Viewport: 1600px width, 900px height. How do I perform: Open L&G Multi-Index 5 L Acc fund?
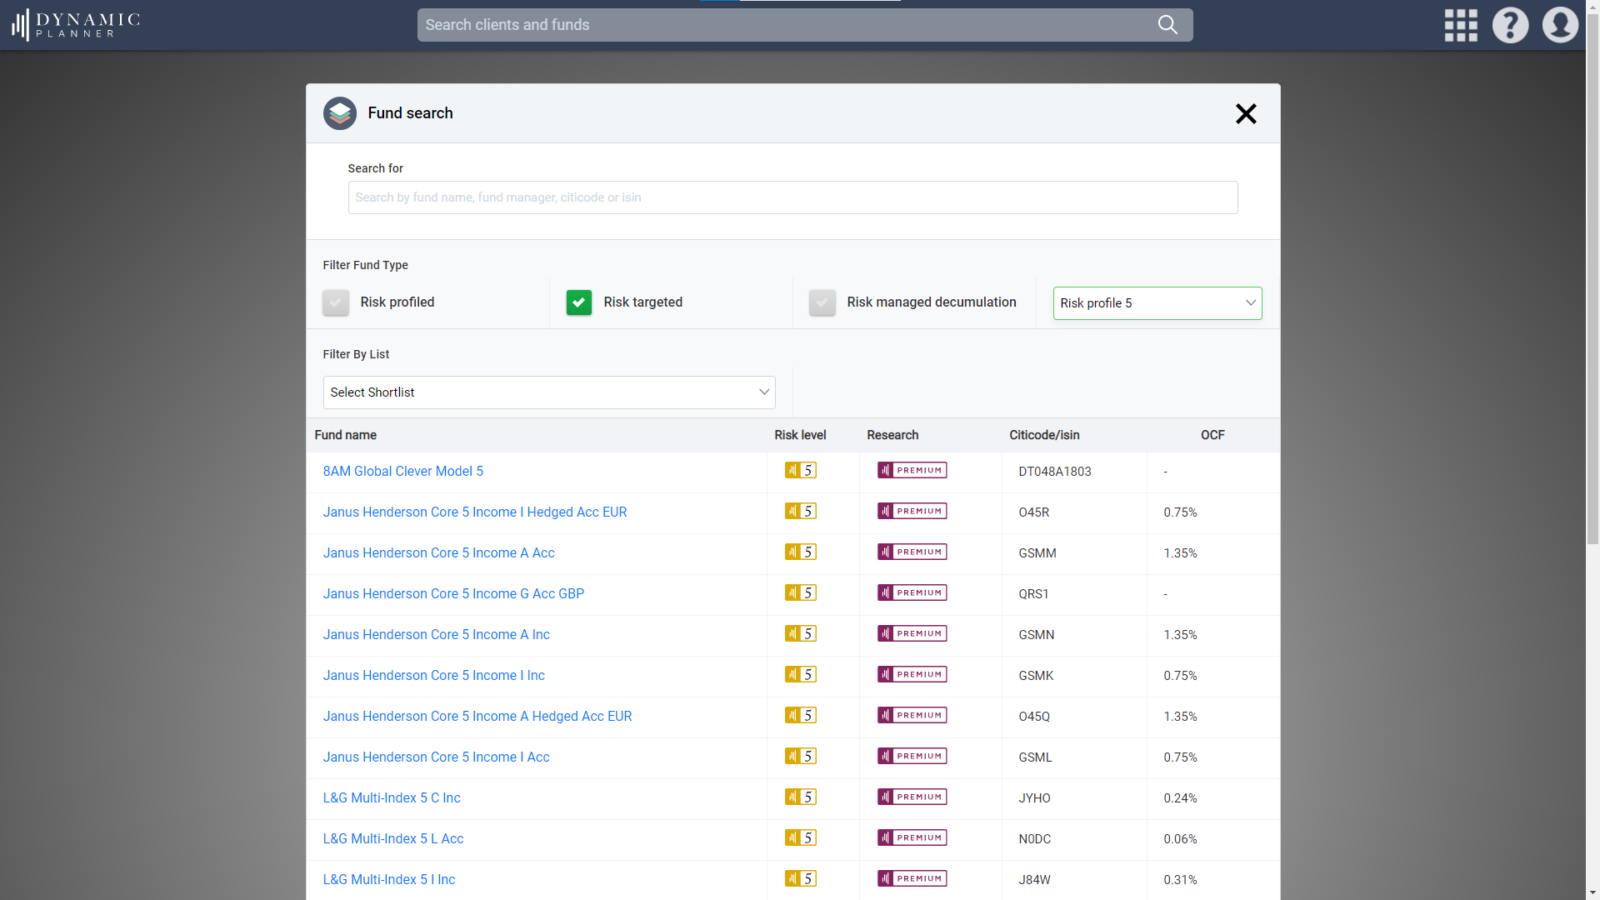pyautogui.click(x=393, y=839)
